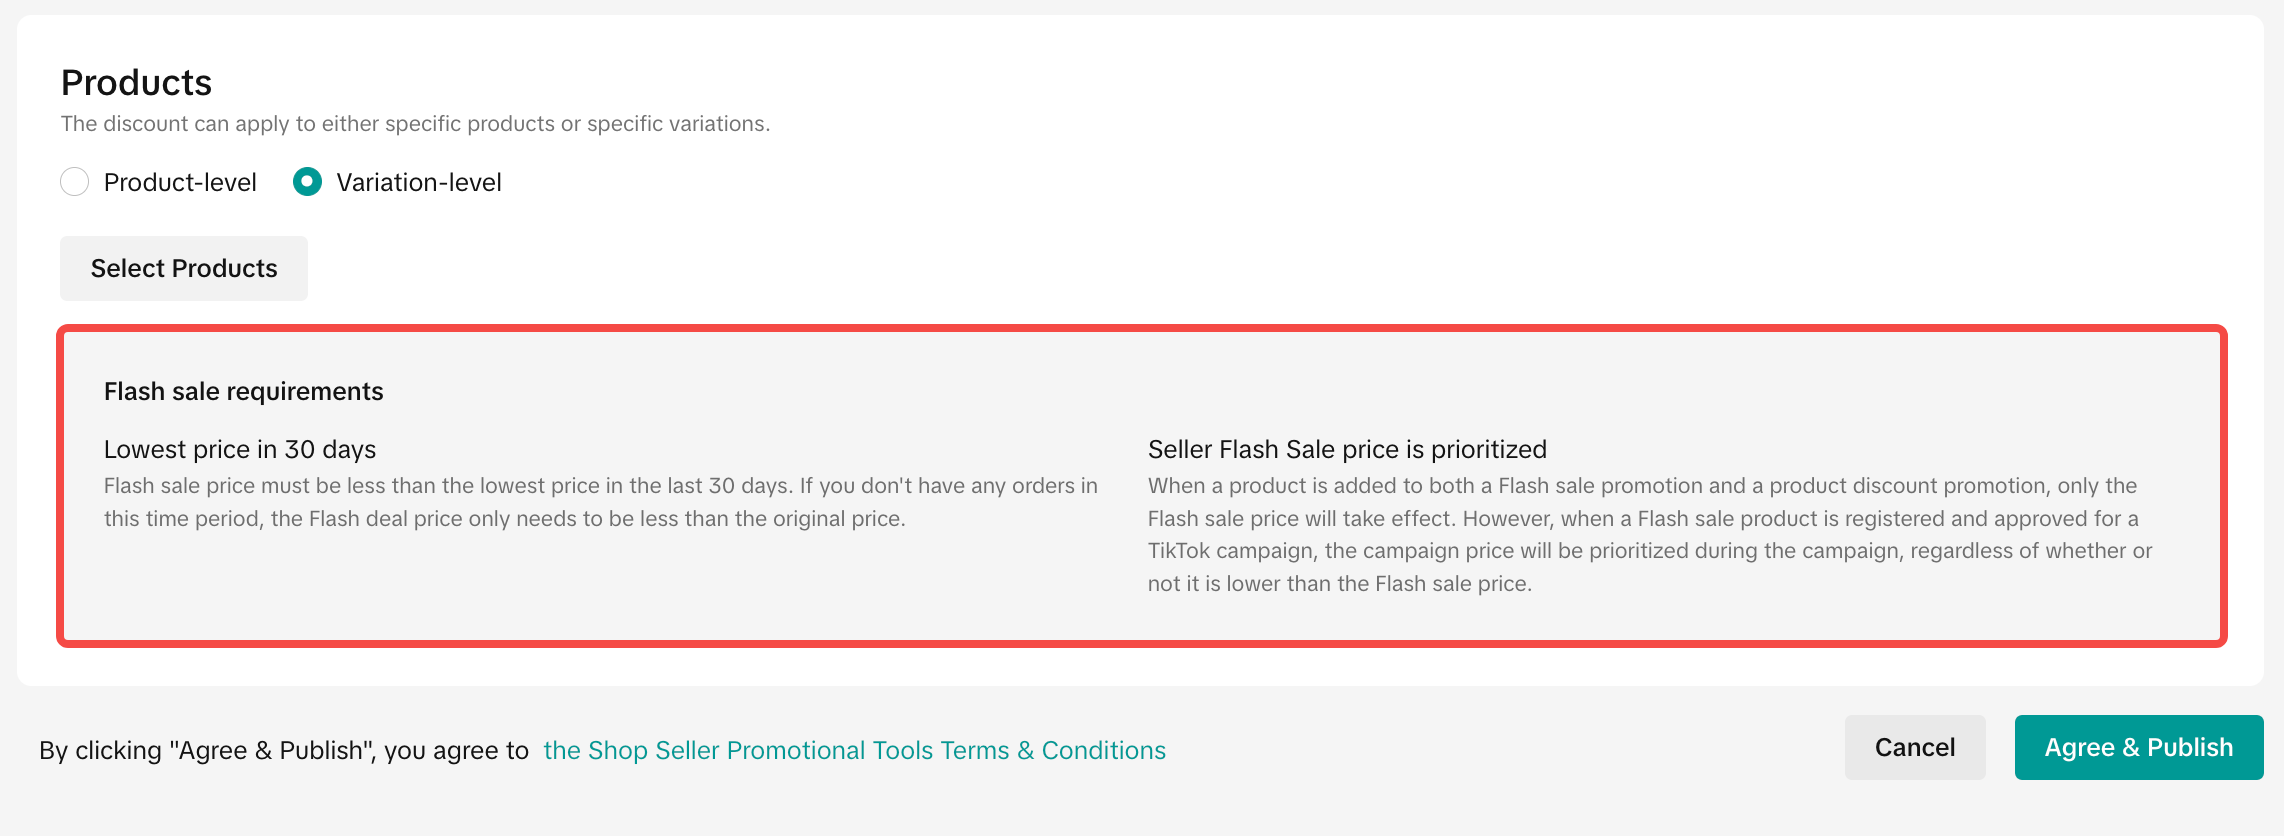Click the 'Variation-level' label text
The height and width of the screenshot is (836, 2284).
[419, 182]
